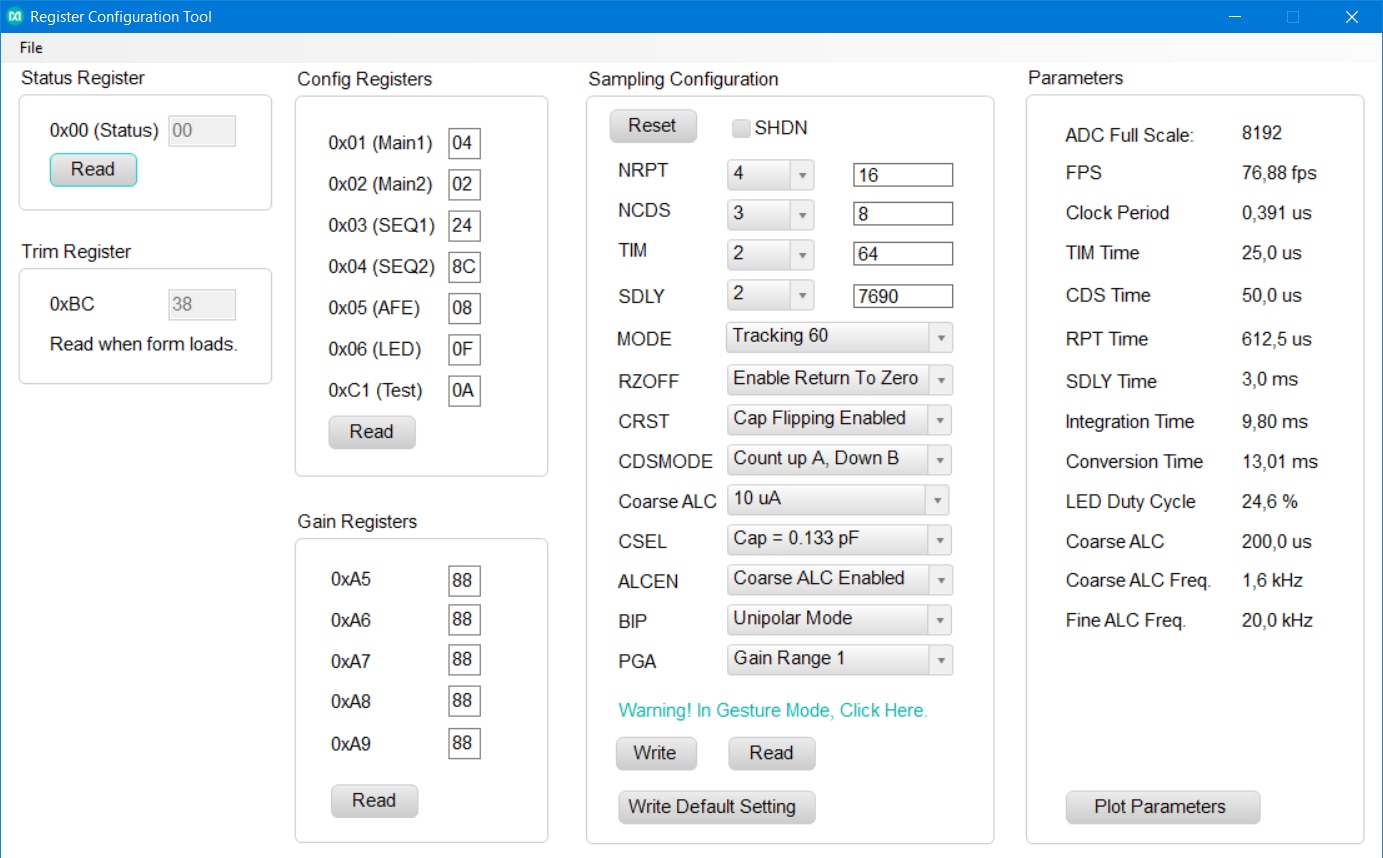Screen dimensions: 1383x858
Task: Click the 0xBC trim value field
Action: 202,305
